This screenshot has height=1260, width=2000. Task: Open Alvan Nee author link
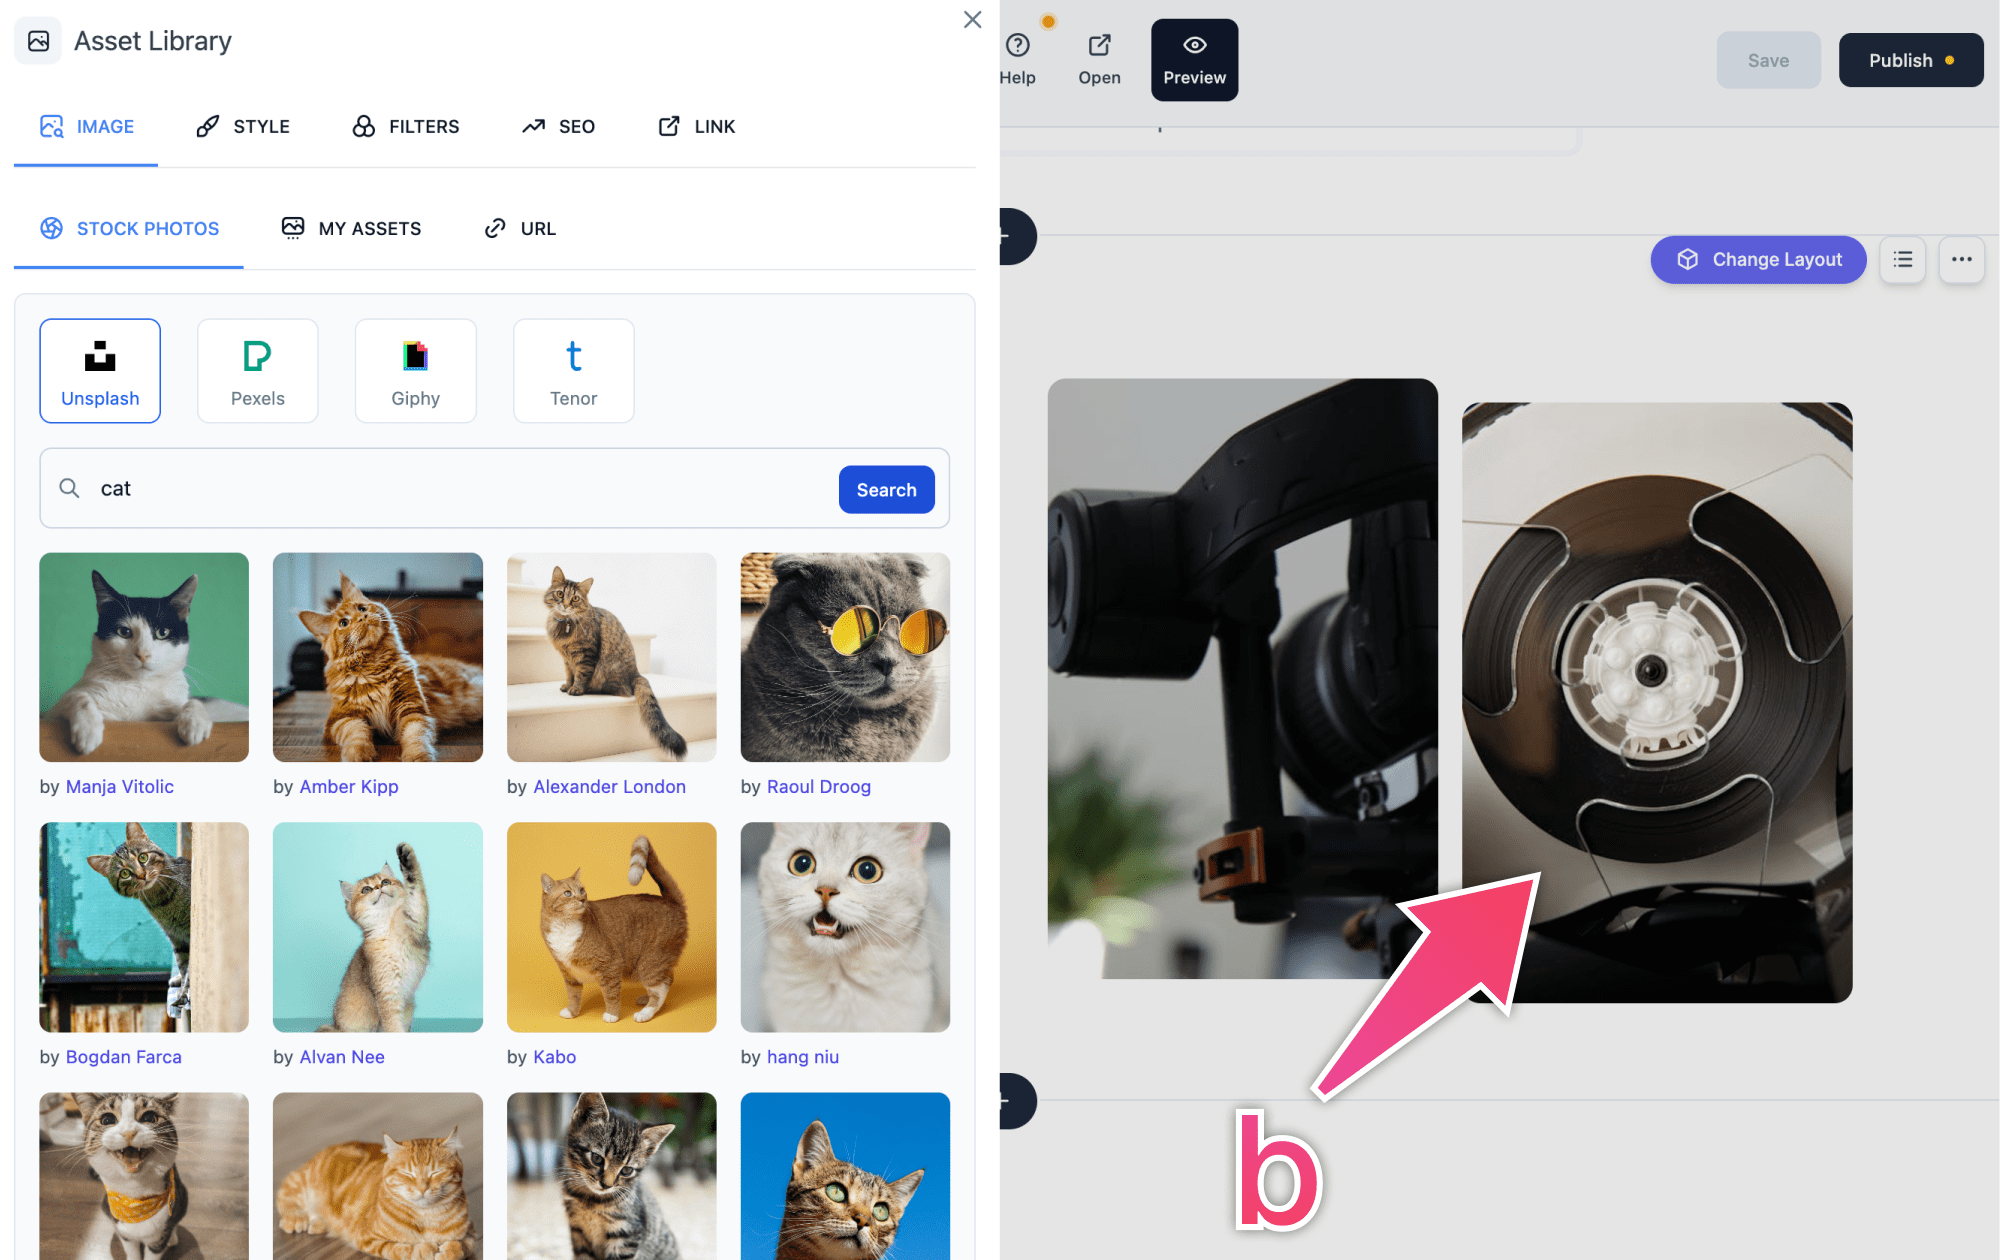(342, 1057)
